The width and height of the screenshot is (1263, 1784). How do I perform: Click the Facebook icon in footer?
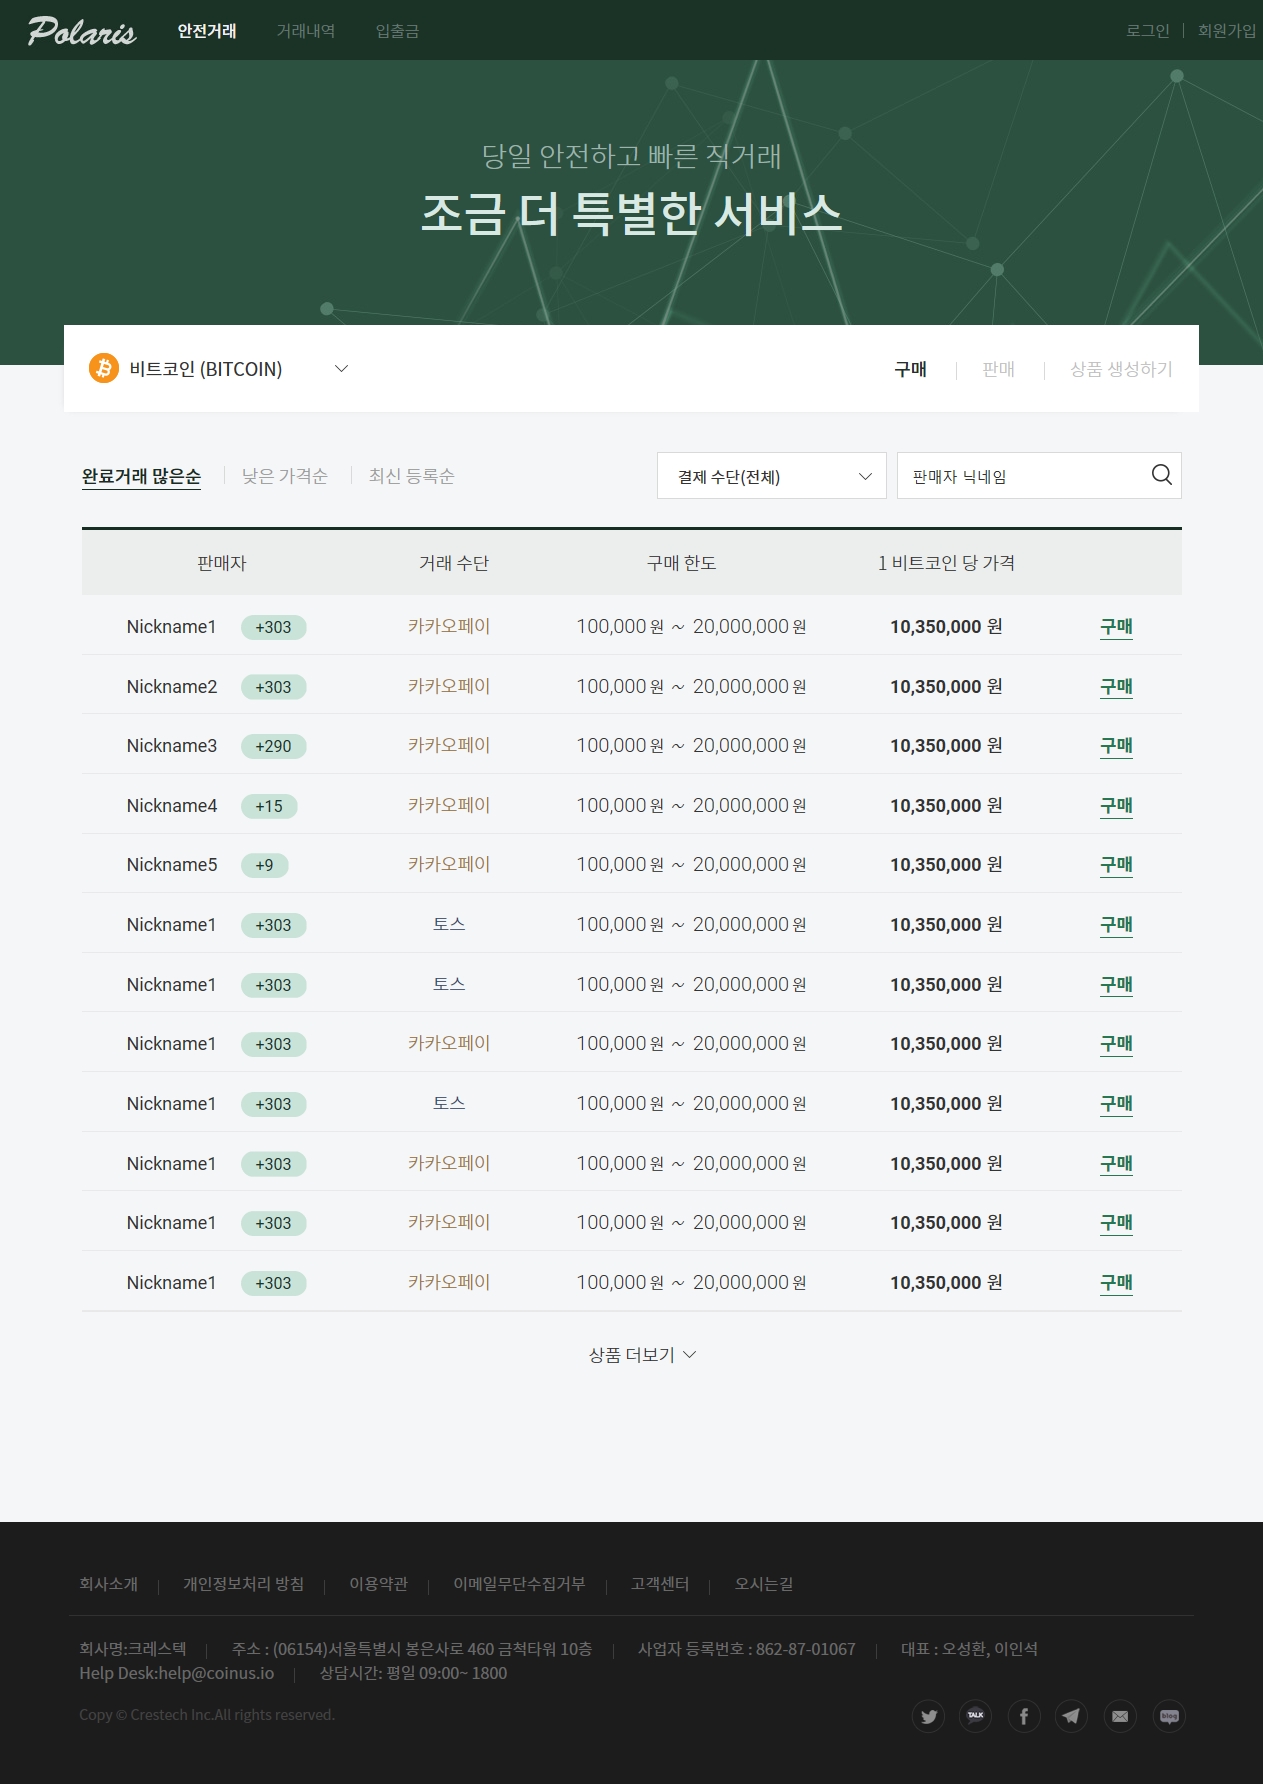click(1024, 1716)
